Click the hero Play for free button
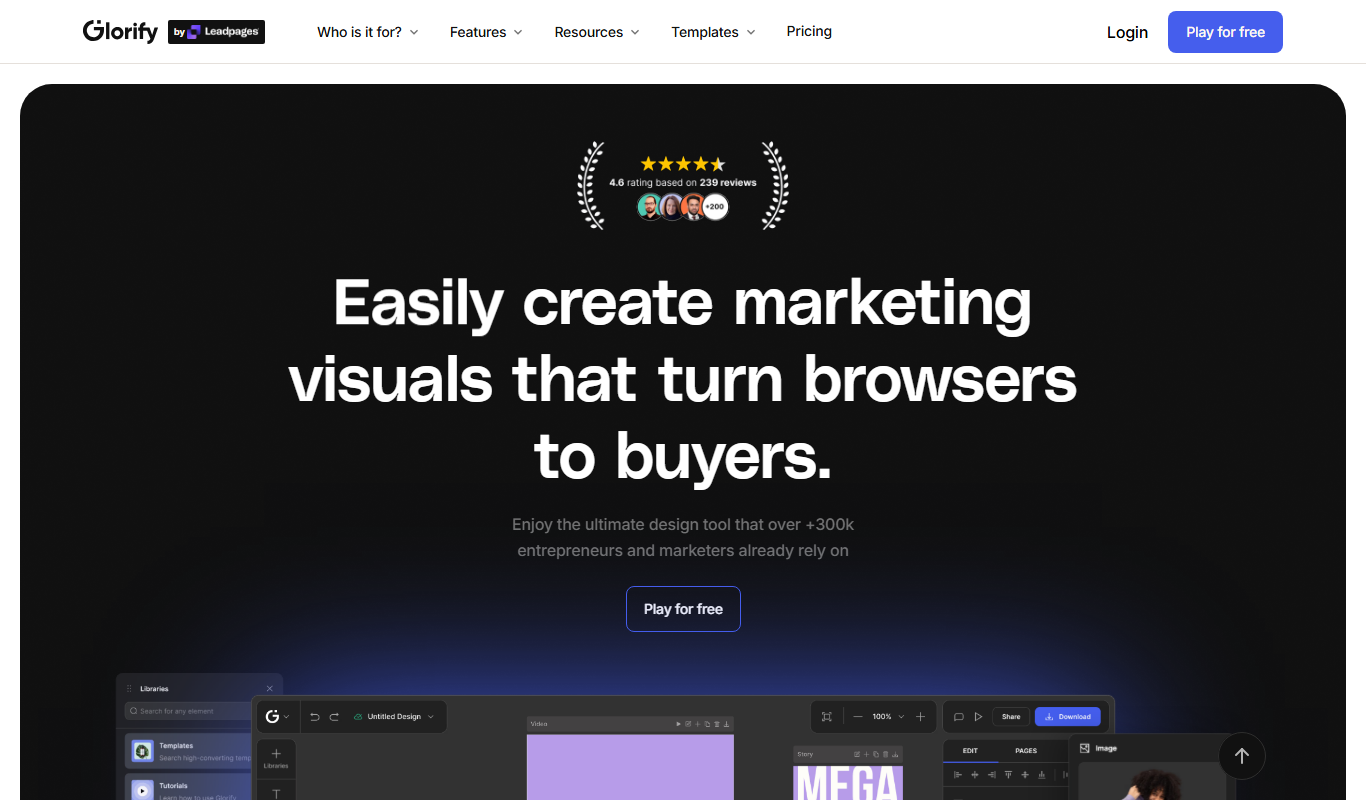Image resolution: width=1366 pixels, height=800 pixels. pyautogui.click(x=683, y=609)
